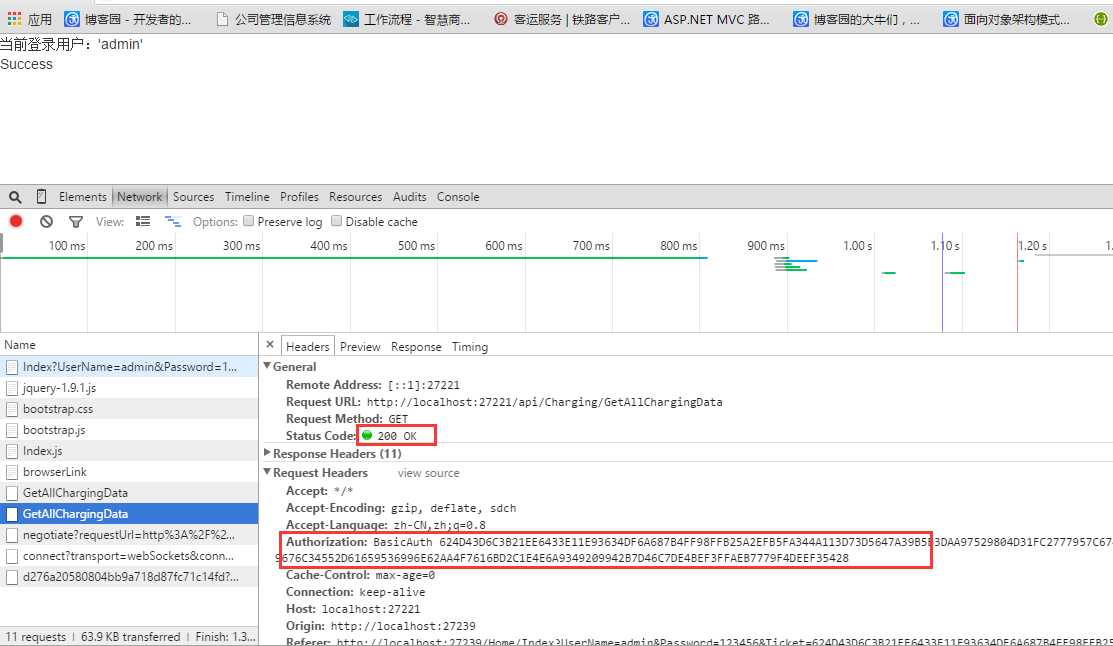1113x646 pixels.
Task: Open the Console panel
Action: tap(458, 197)
